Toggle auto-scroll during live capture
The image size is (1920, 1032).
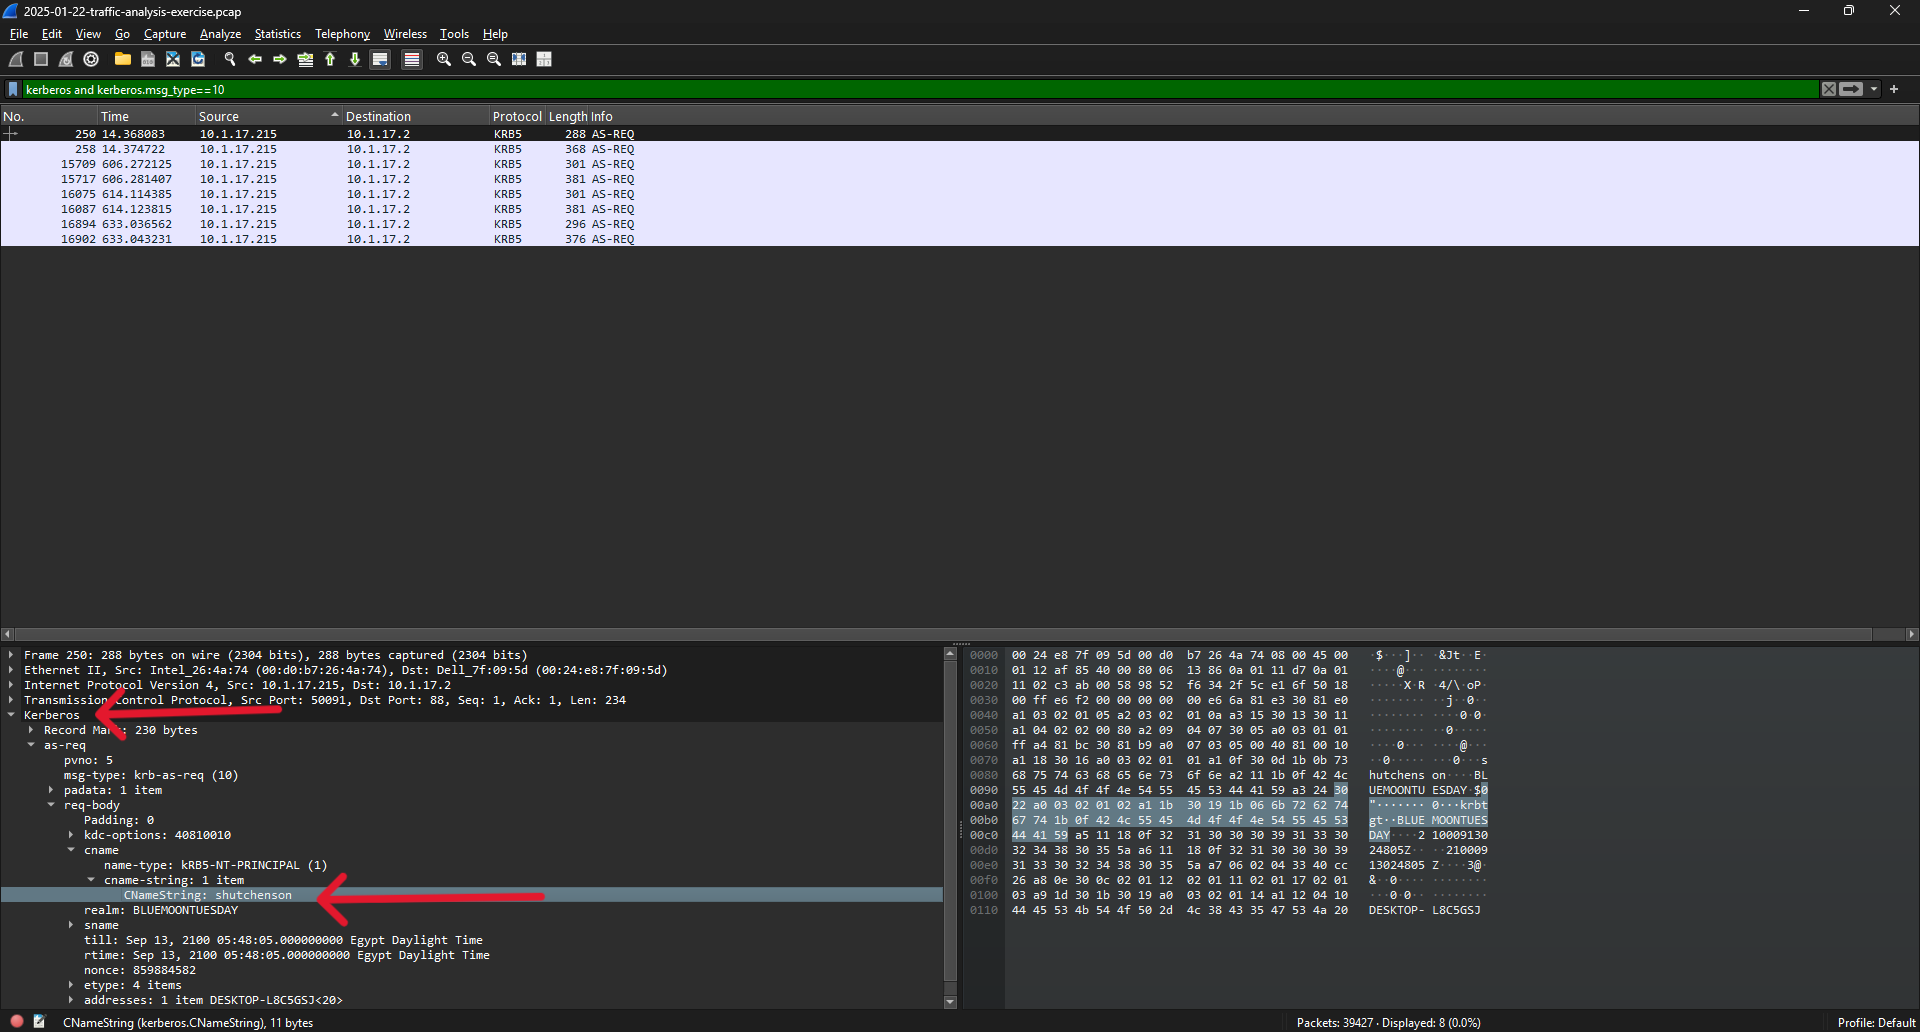pos(380,59)
